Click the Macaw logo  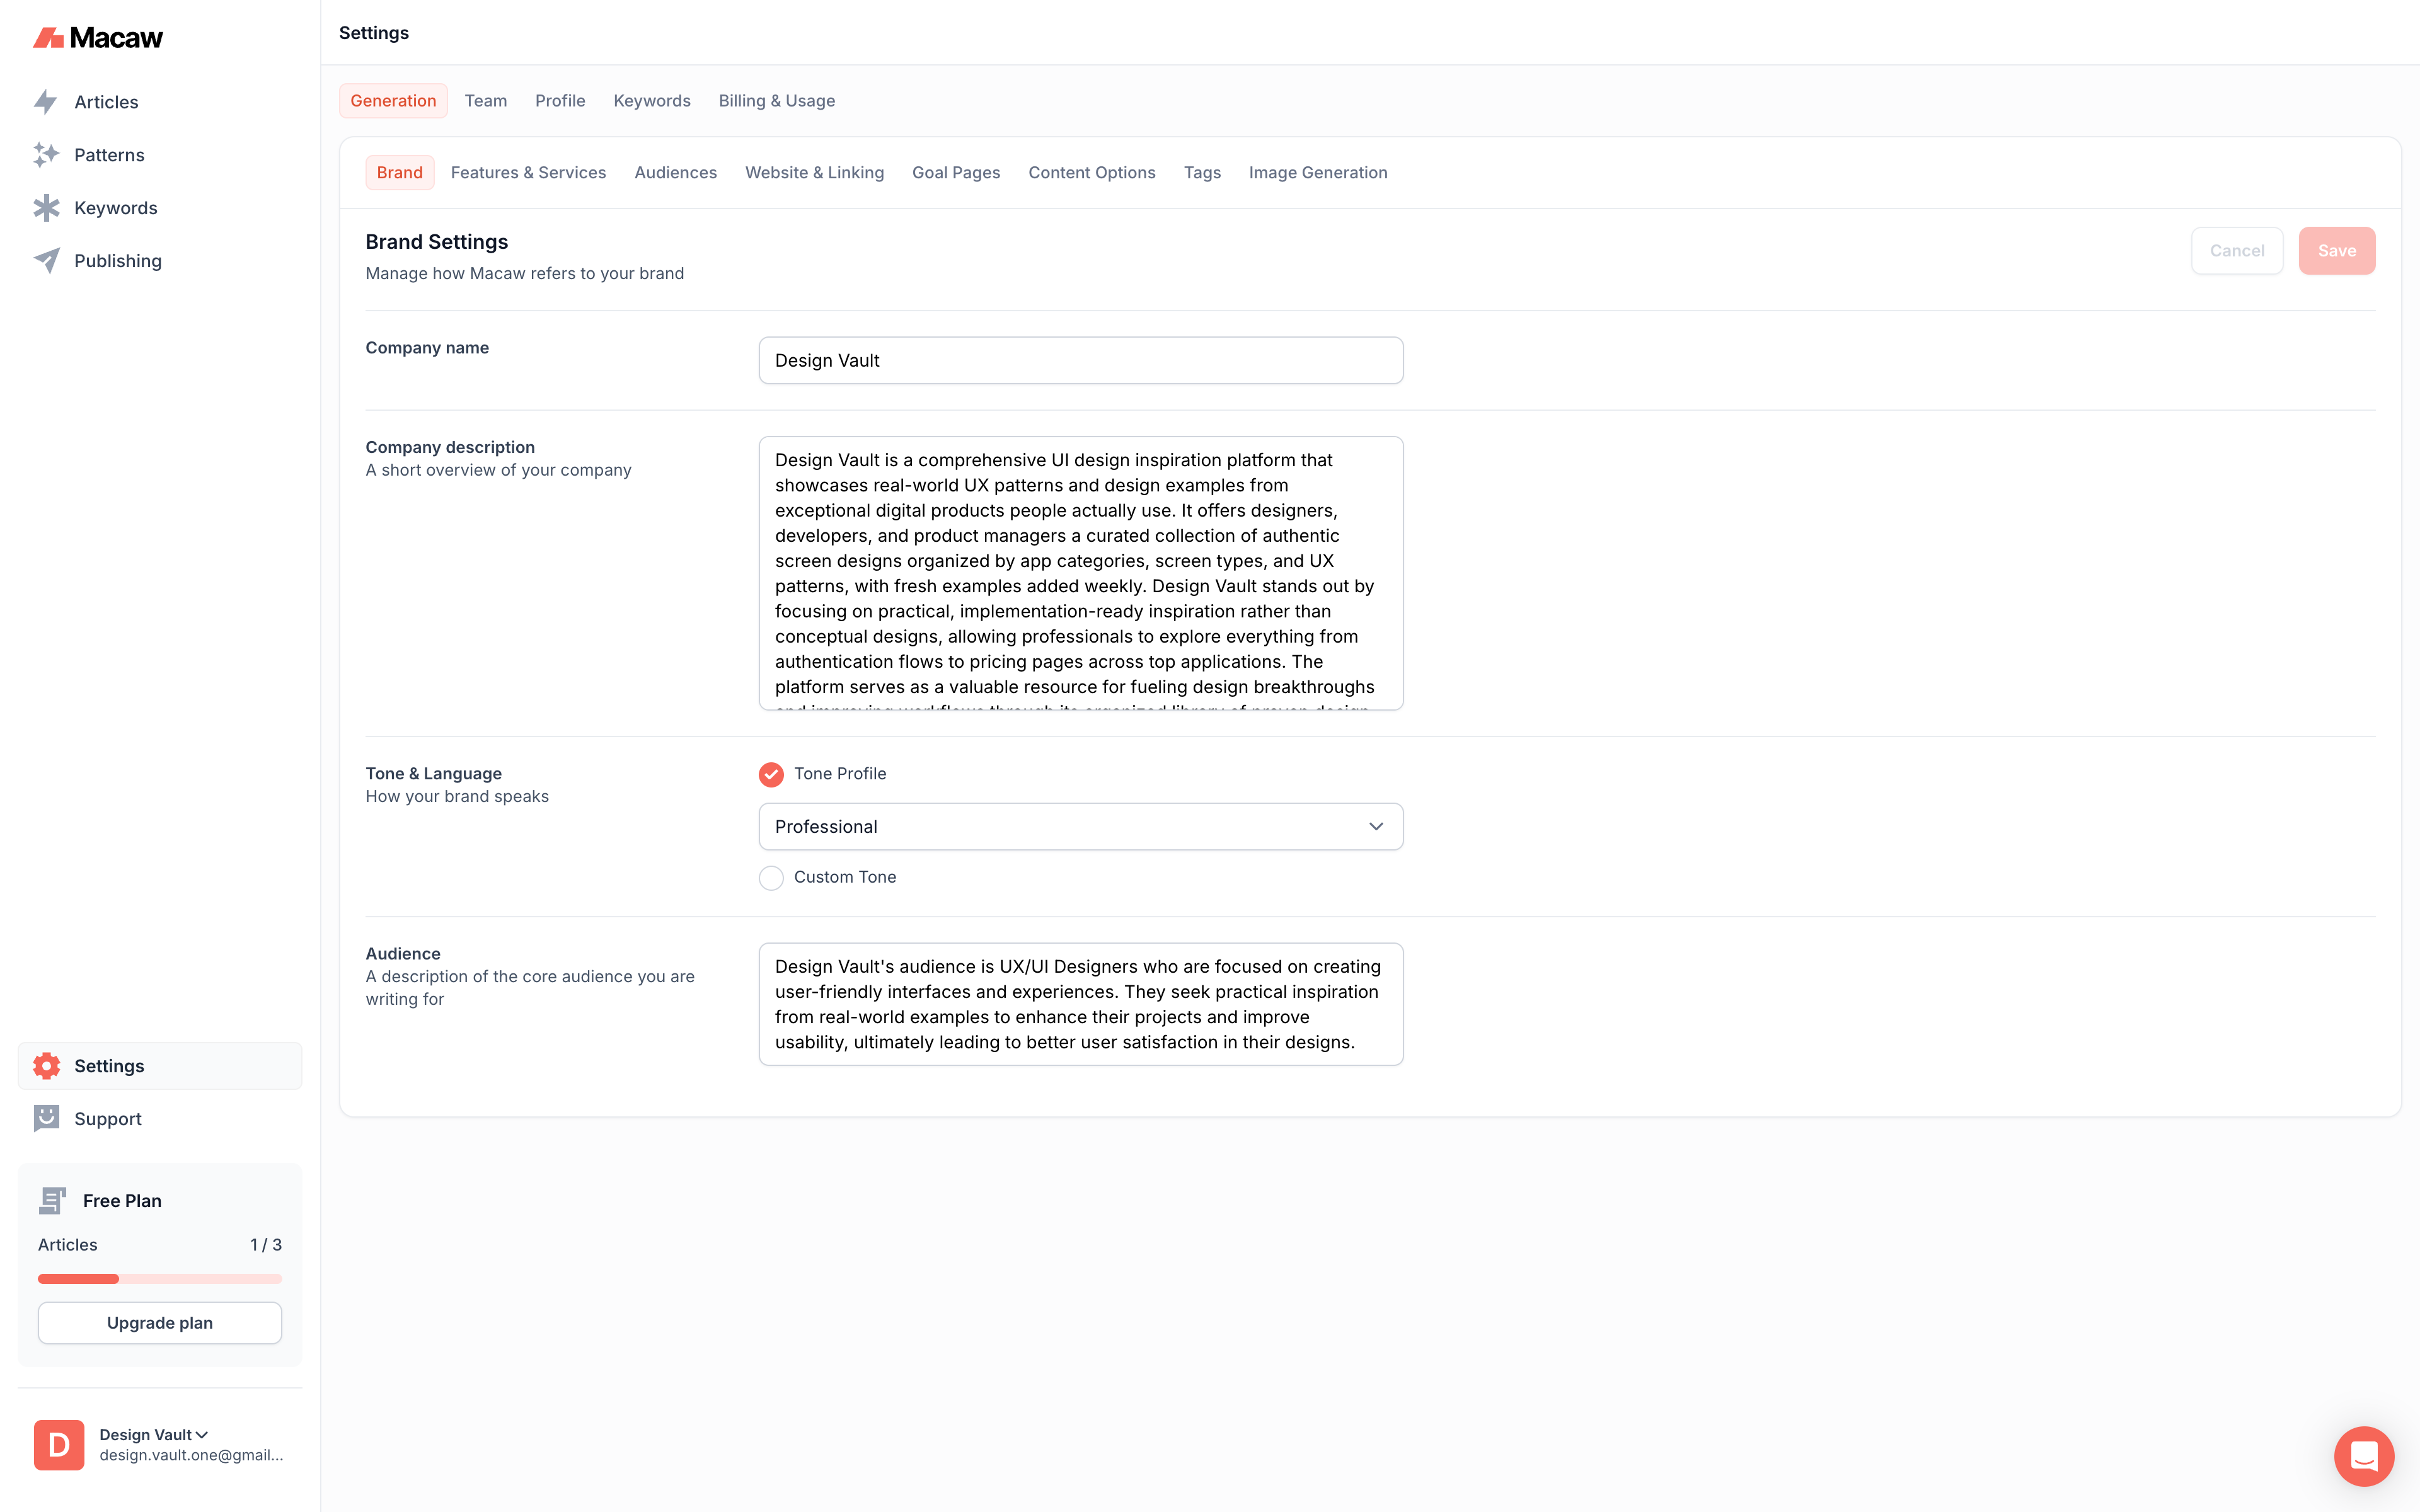pyautogui.click(x=98, y=38)
